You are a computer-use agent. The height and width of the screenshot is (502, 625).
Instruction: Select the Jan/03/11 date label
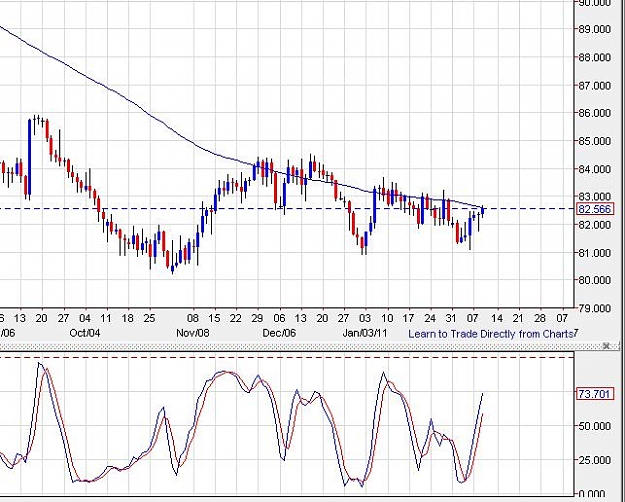click(x=365, y=333)
